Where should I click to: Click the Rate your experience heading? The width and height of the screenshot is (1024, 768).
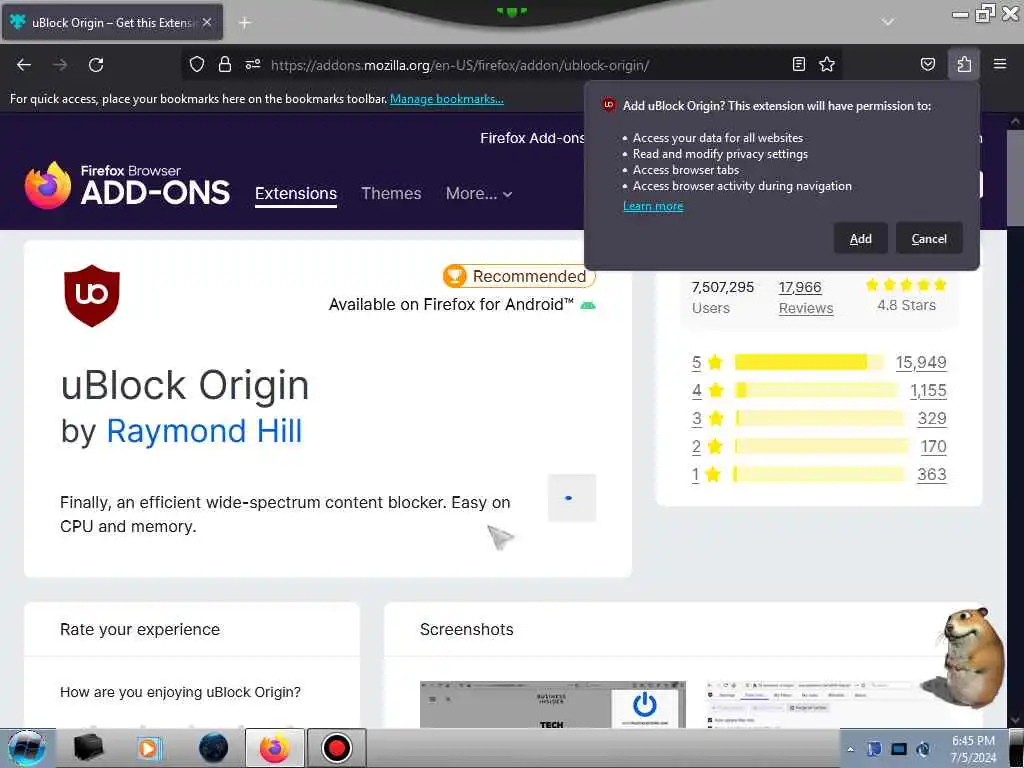click(140, 630)
